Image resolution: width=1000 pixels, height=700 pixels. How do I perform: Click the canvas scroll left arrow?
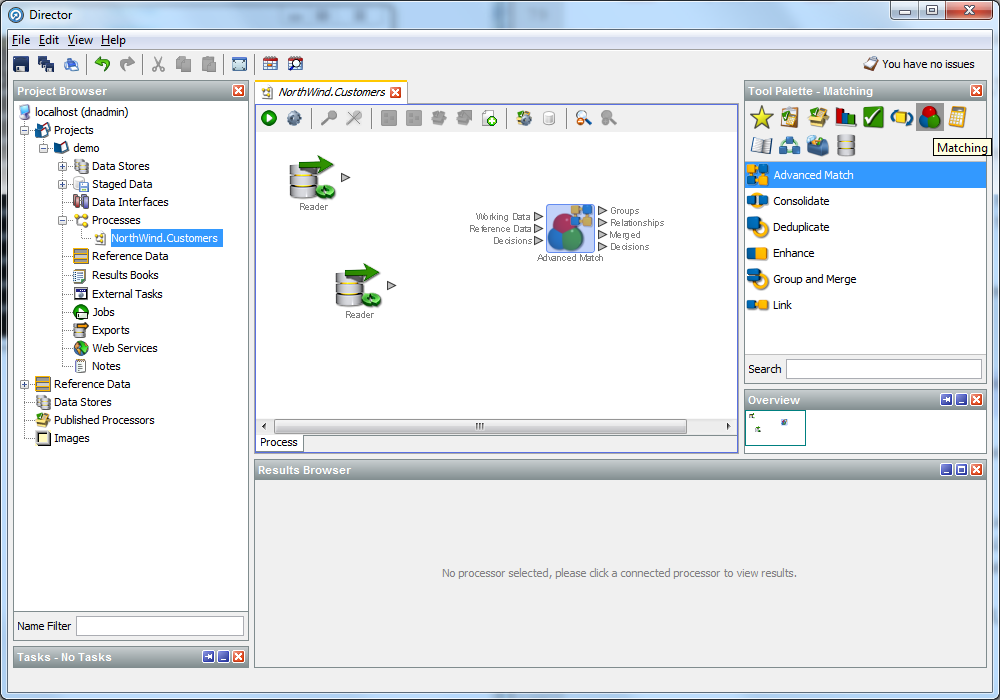coord(265,426)
